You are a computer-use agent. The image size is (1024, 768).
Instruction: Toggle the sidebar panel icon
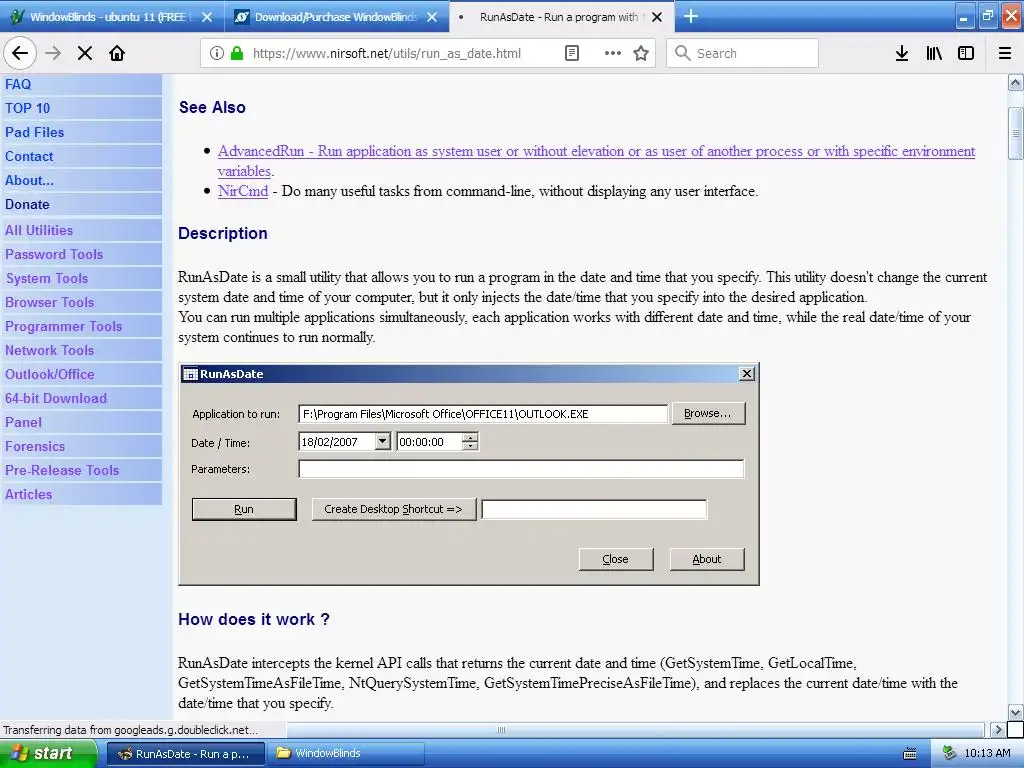click(x=966, y=53)
